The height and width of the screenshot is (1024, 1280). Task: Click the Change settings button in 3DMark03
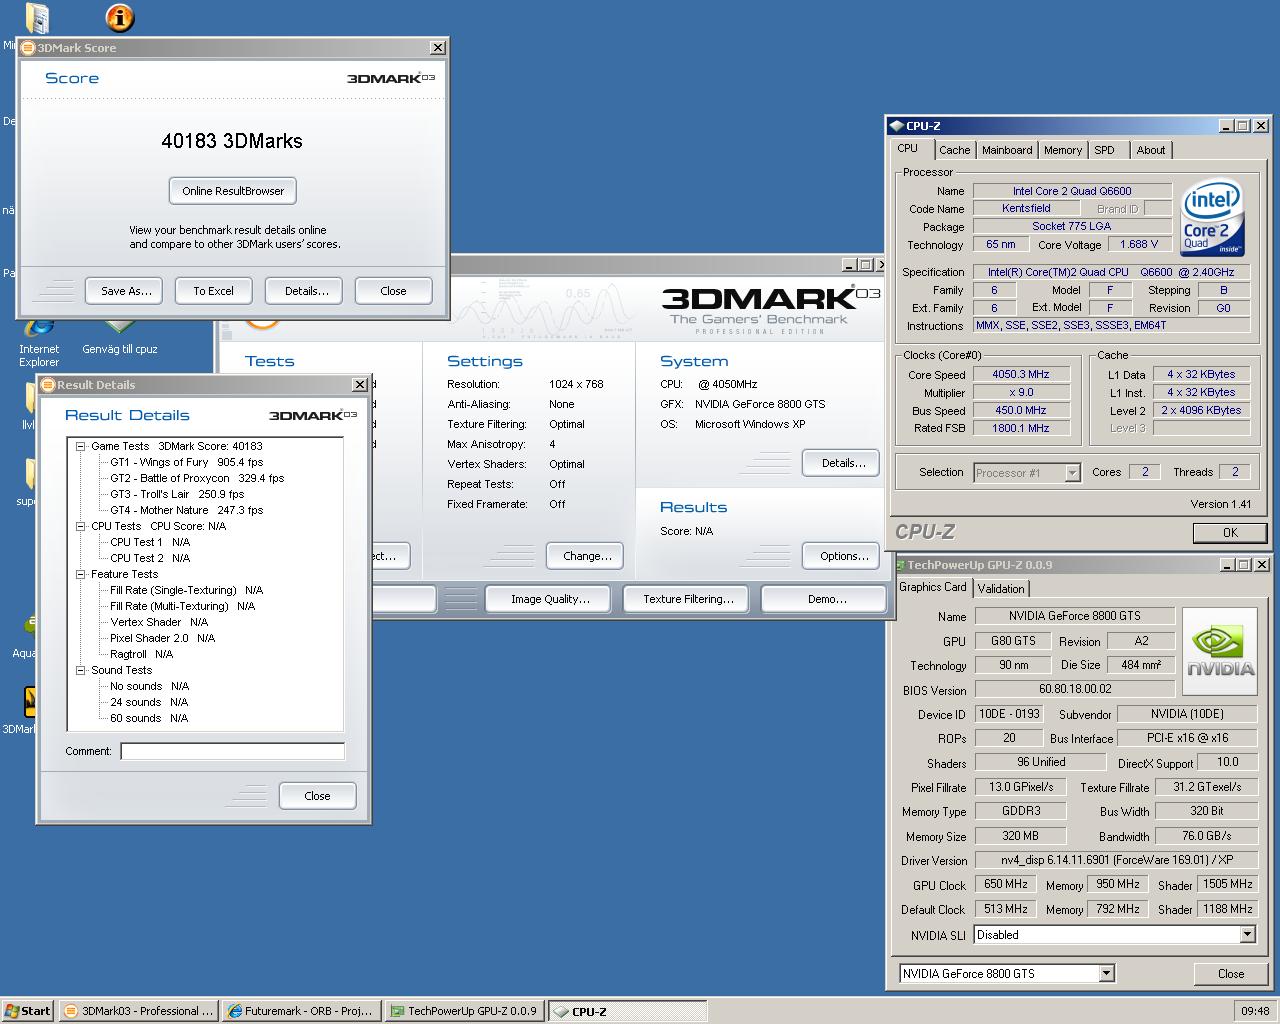point(587,556)
